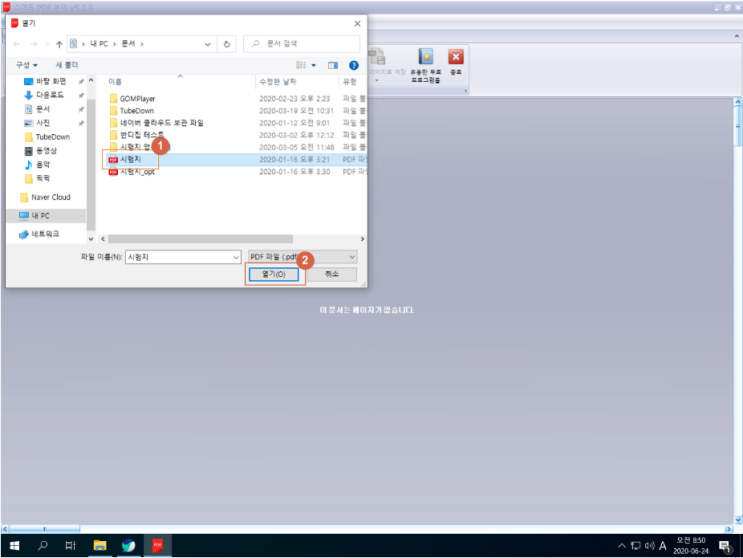This screenshot has height=558, width=743.
Task: Click the PDF viewer taskbar icon
Action: coord(157,546)
